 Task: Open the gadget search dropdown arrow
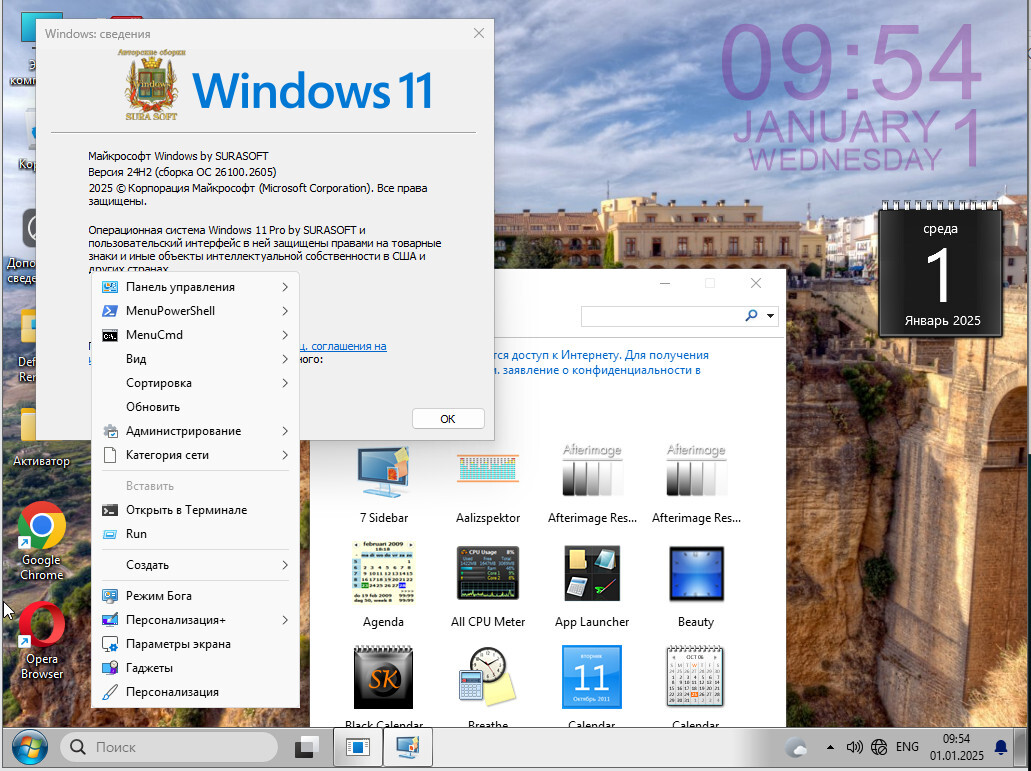click(770, 316)
